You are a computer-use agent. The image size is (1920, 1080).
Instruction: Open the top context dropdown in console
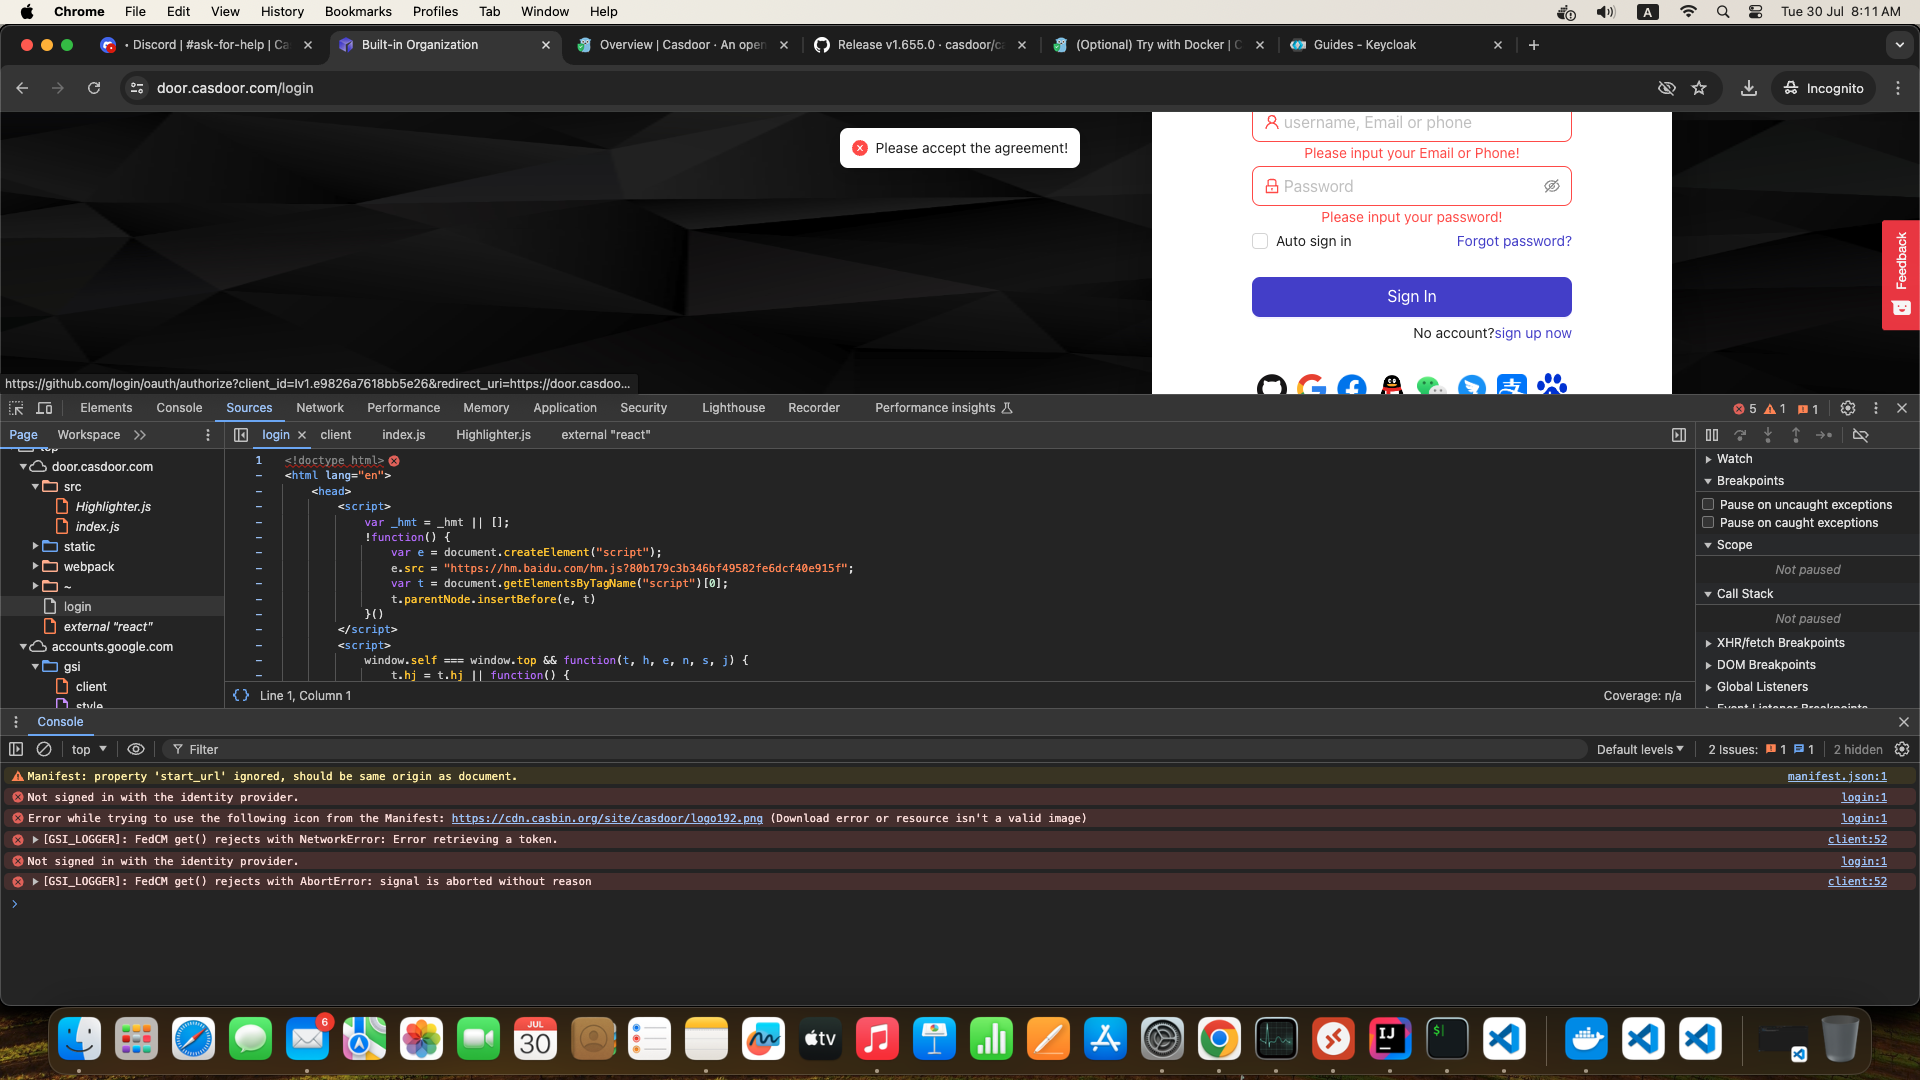pyautogui.click(x=89, y=749)
